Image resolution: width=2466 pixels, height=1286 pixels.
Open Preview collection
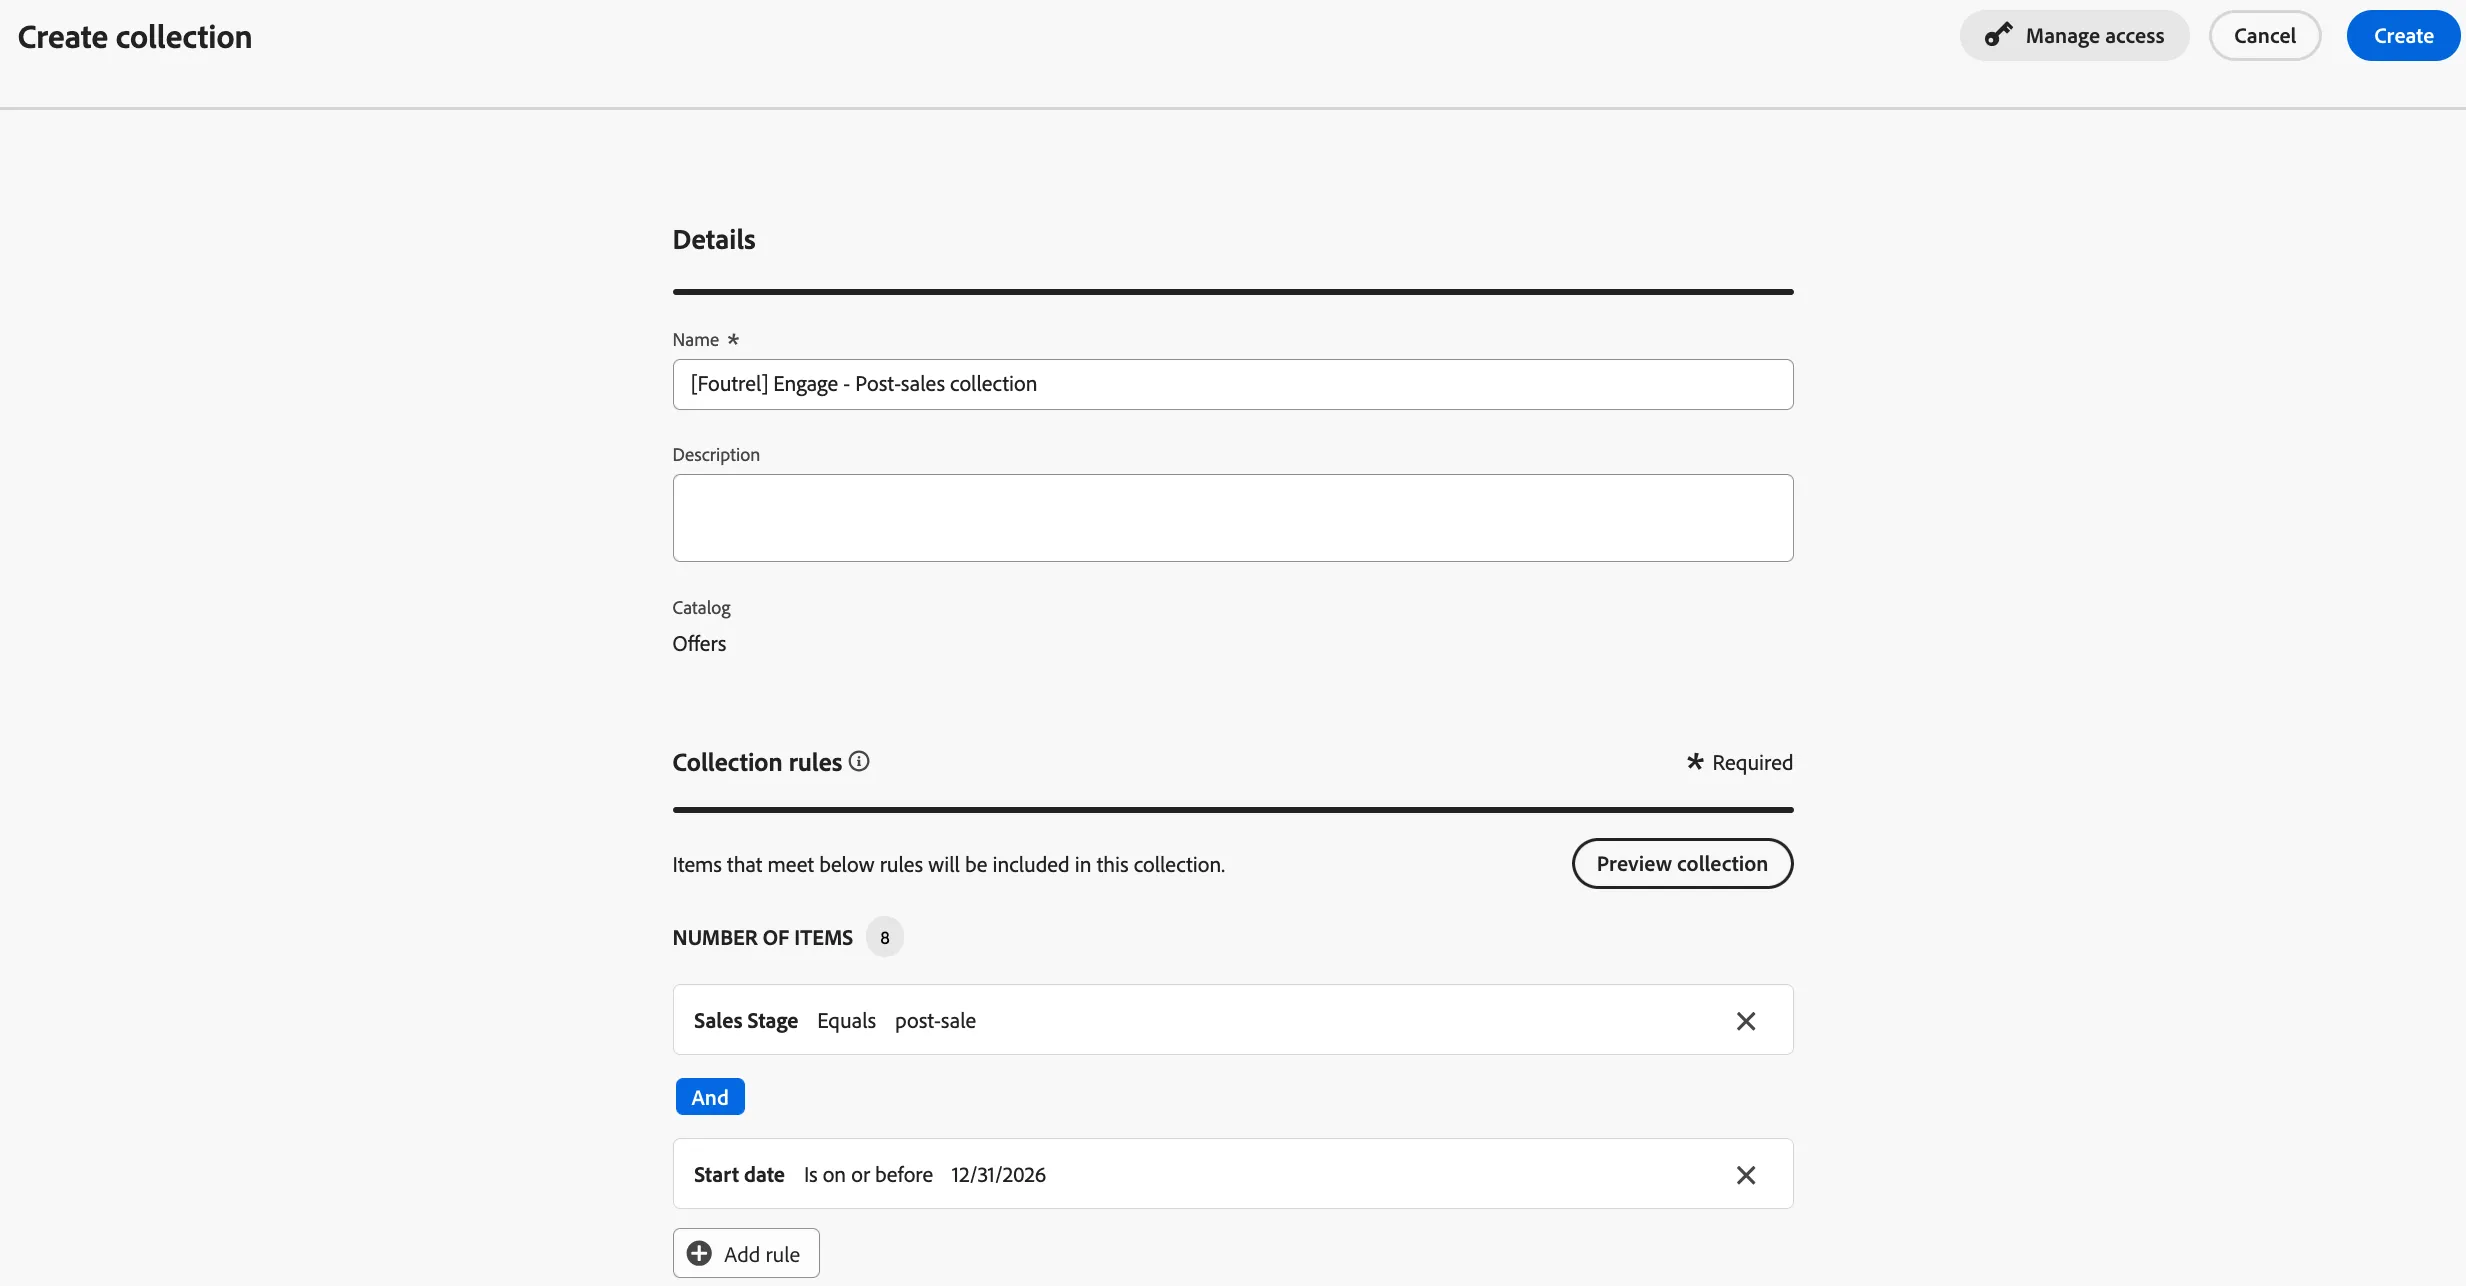[1682, 864]
